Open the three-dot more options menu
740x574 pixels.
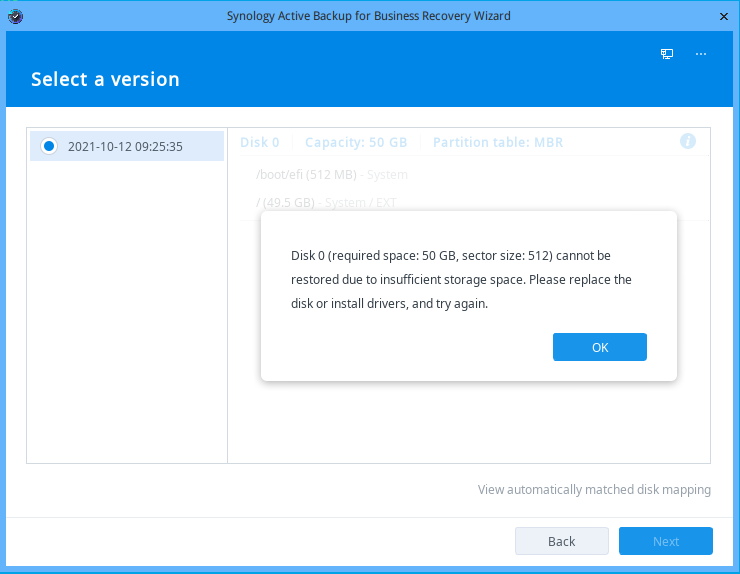pos(701,54)
